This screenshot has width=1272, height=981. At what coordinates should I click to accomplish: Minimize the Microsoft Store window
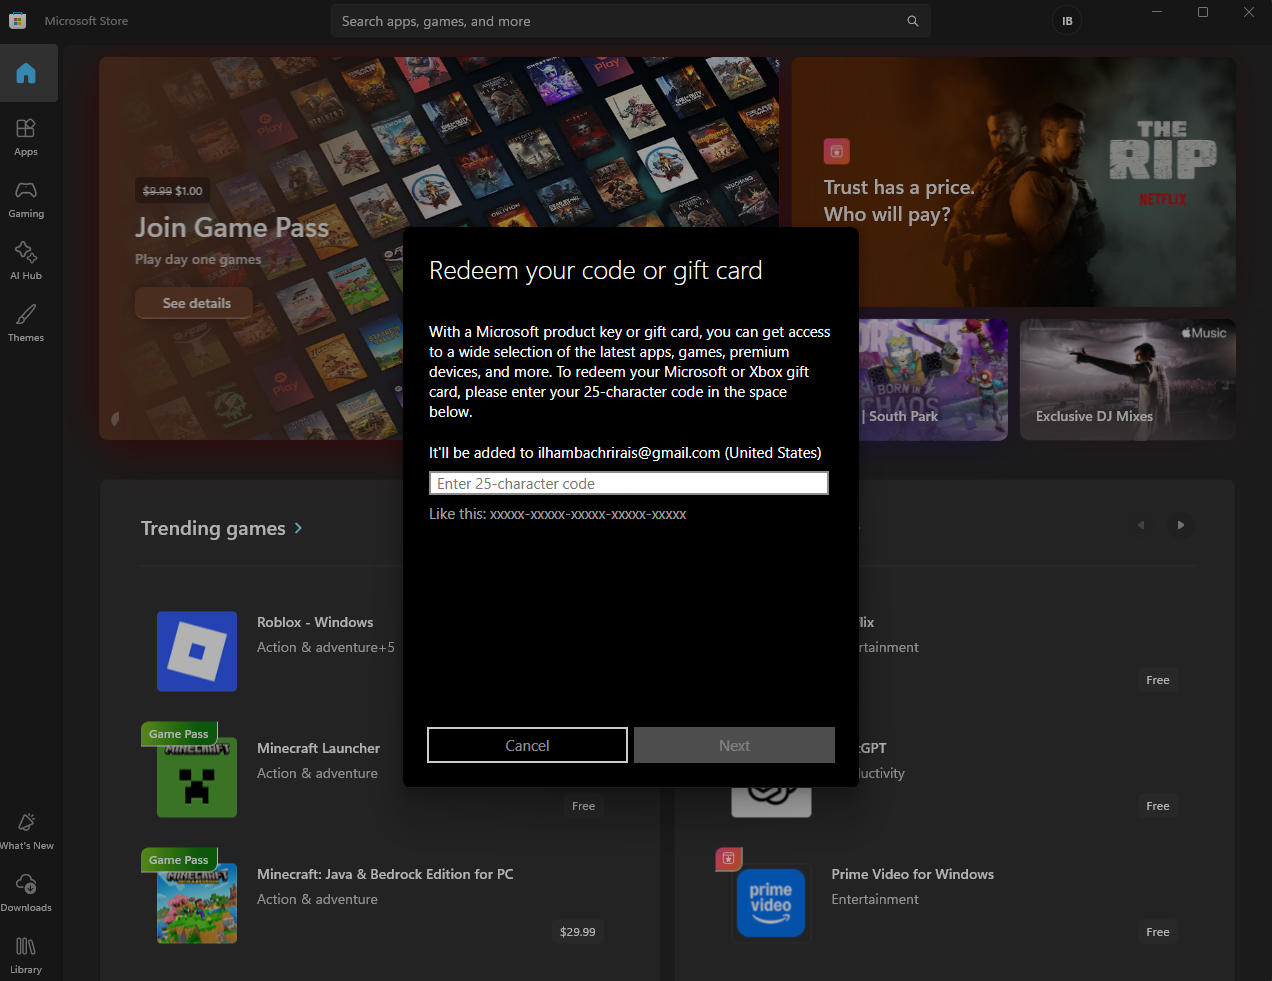pos(1157,12)
